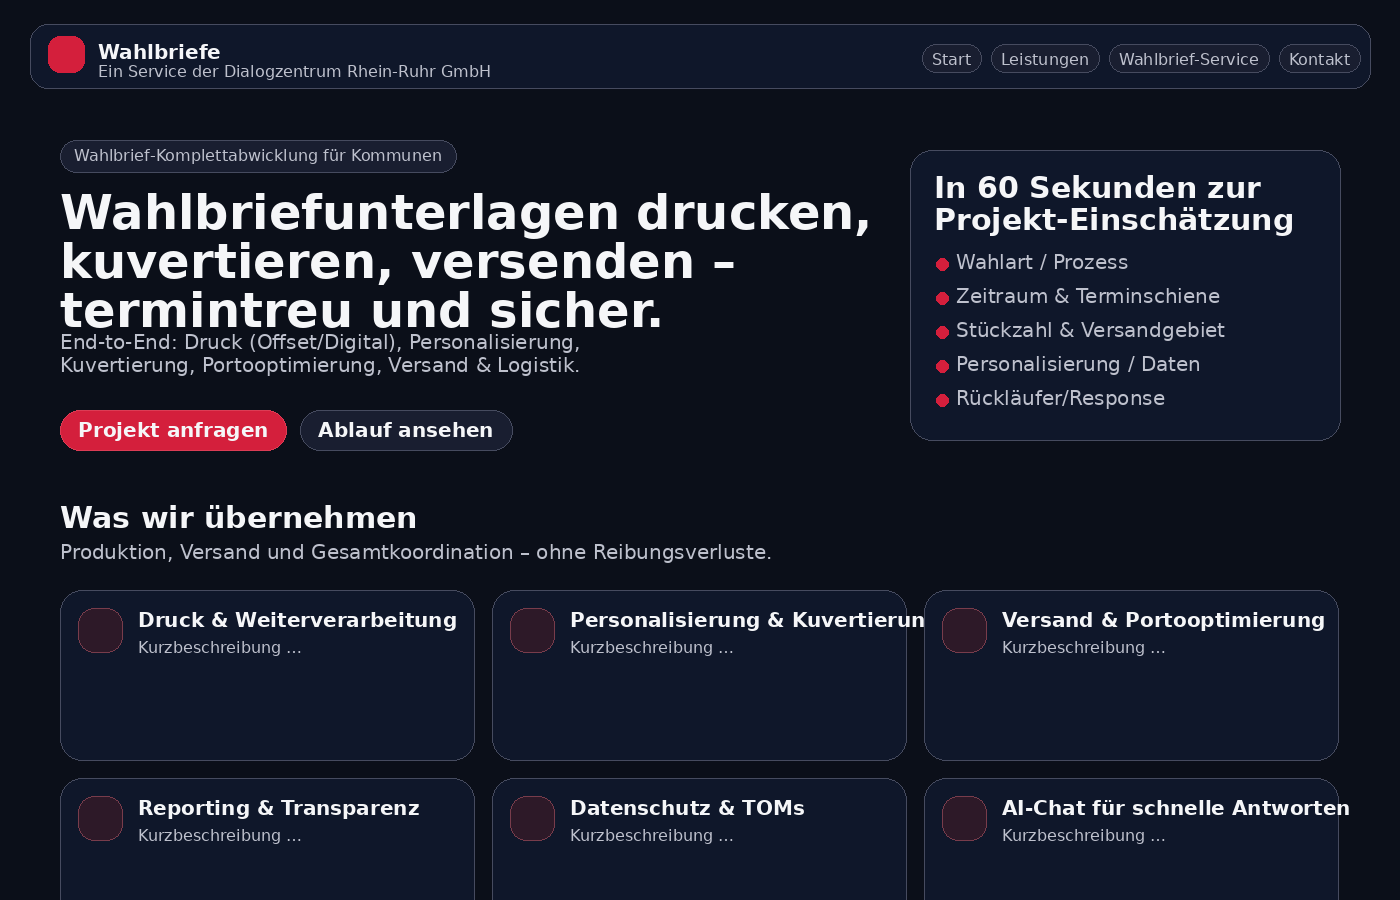
Task: Open the Start navigation item
Action: coord(951,59)
